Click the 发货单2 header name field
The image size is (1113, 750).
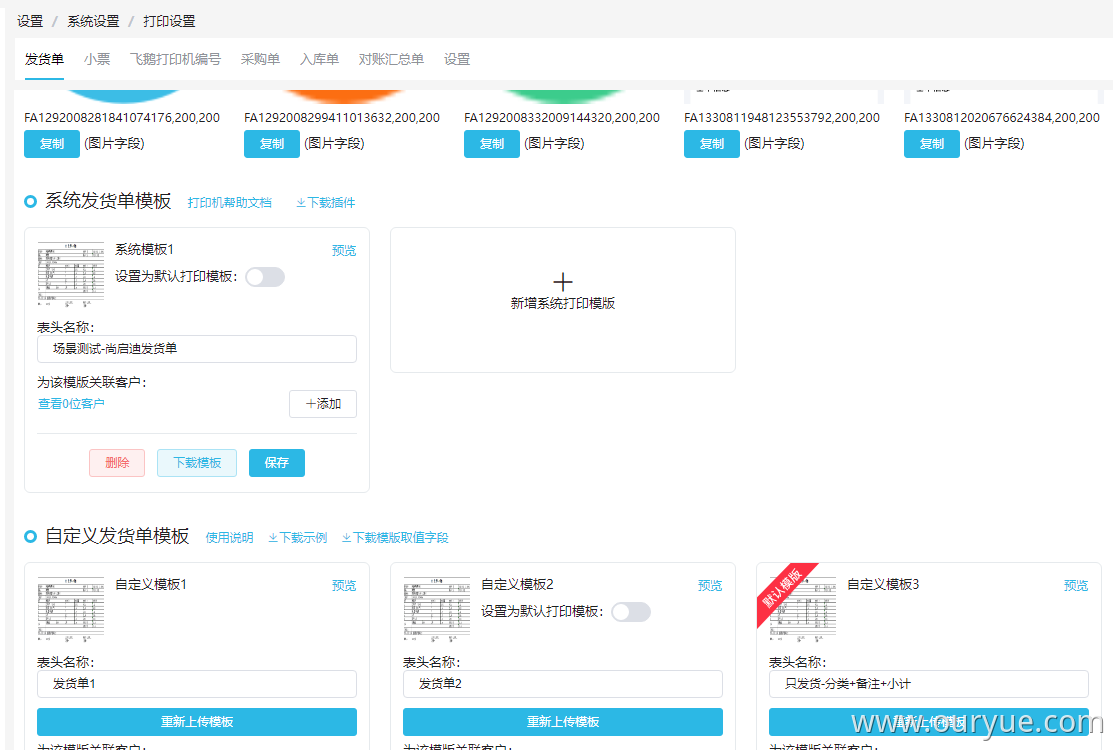pos(563,684)
